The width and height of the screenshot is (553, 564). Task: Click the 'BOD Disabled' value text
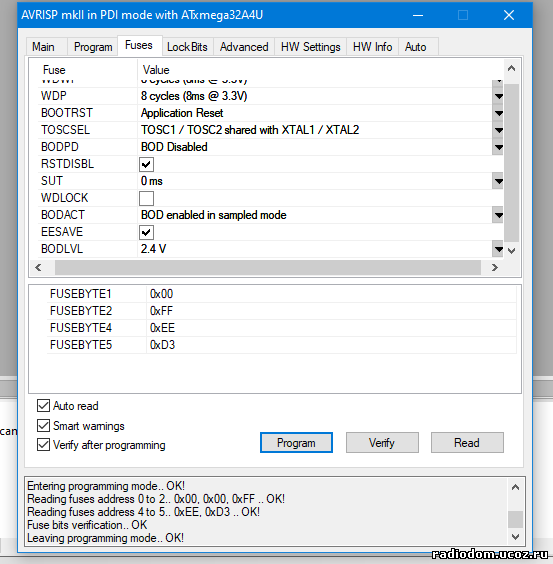174,147
